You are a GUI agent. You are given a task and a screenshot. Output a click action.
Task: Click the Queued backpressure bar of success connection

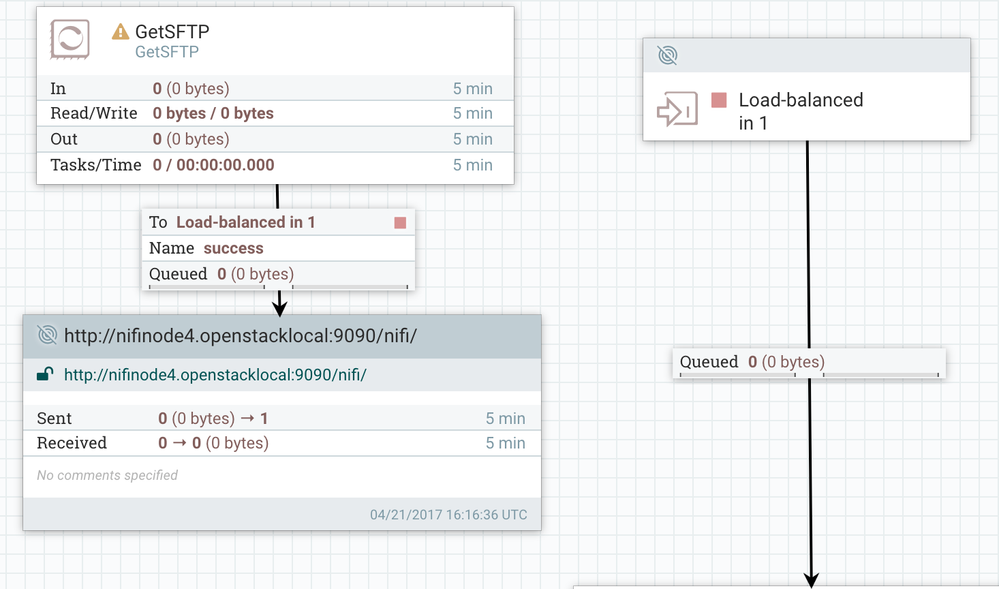(x=278, y=287)
